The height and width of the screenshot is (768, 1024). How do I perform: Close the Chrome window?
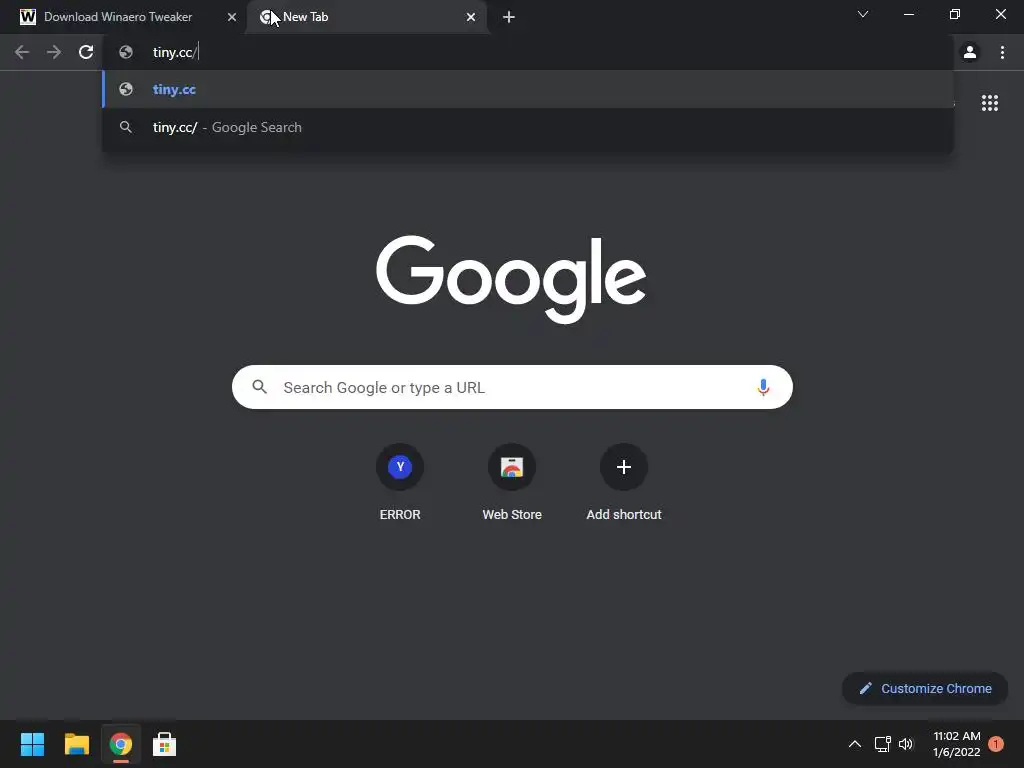point(1000,14)
